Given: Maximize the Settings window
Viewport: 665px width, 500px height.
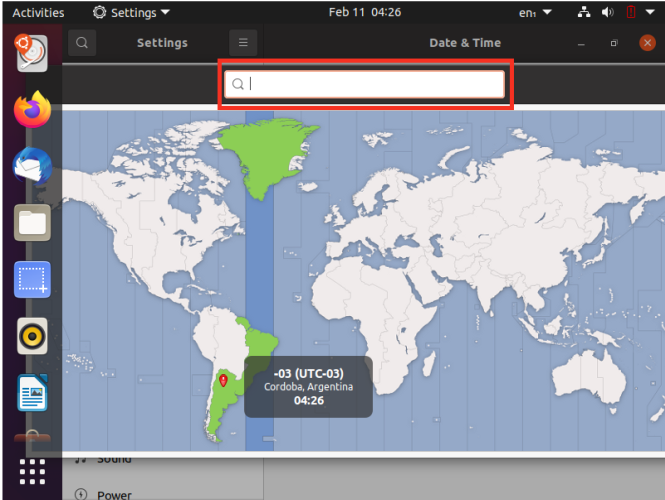Looking at the screenshot, I should pyautogui.click(x=614, y=43).
